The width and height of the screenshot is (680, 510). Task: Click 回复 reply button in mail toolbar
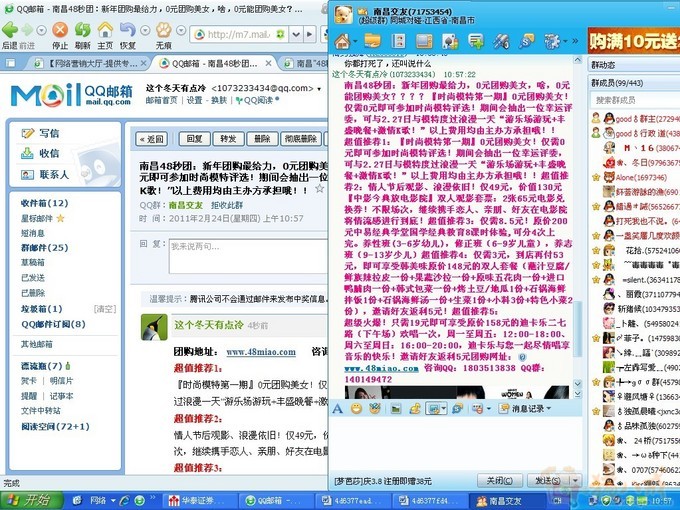pyautogui.click(x=195, y=139)
